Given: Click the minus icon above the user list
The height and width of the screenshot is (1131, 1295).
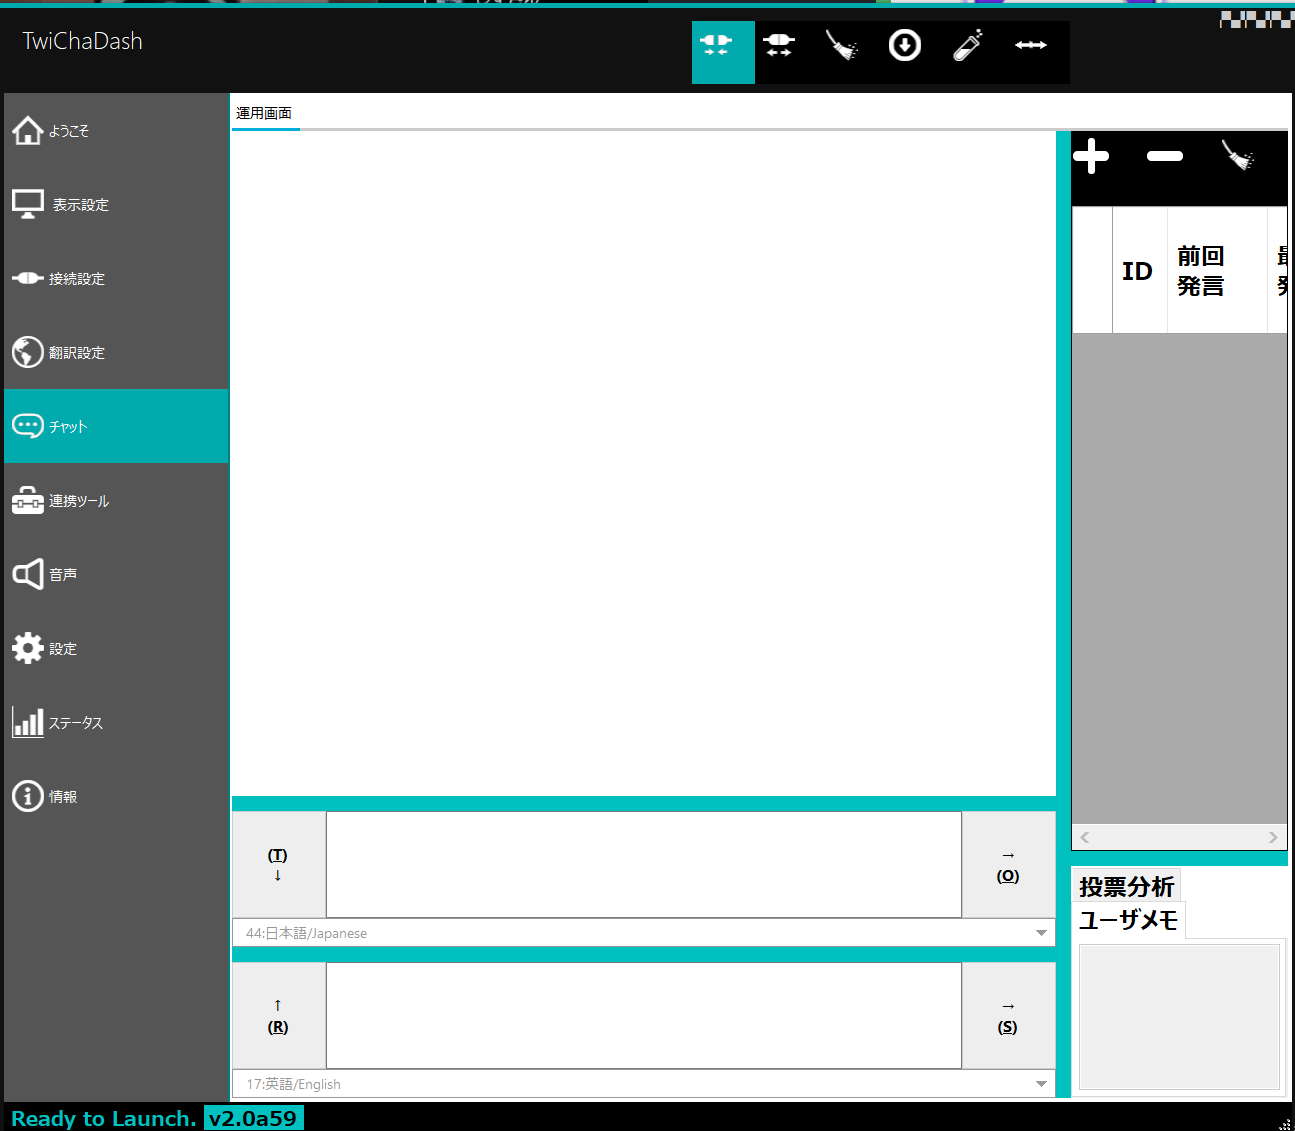Looking at the screenshot, I should 1165,156.
